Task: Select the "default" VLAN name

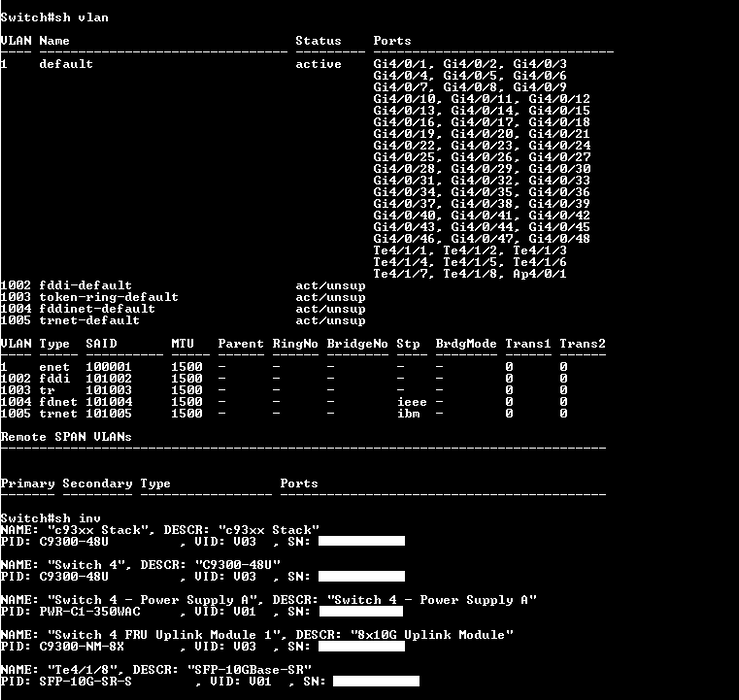Action: pos(66,64)
